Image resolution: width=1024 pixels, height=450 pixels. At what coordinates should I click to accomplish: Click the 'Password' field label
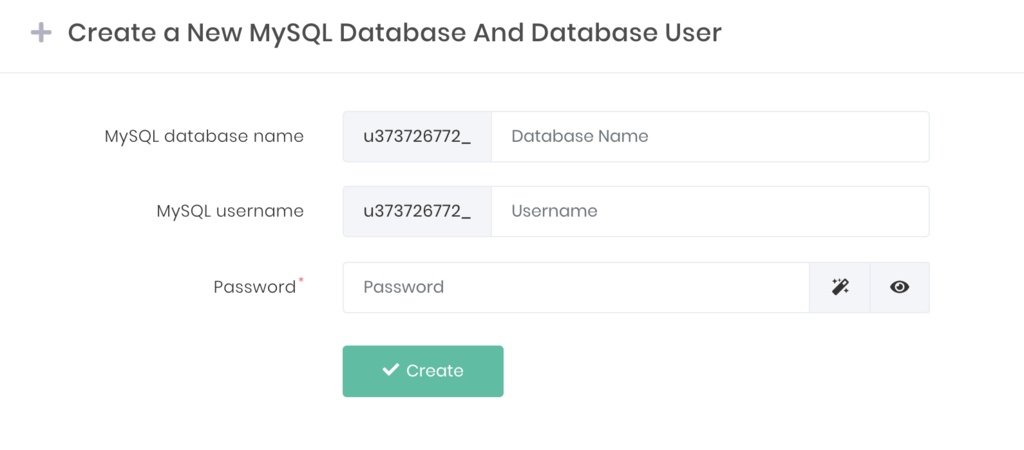[254, 287]
